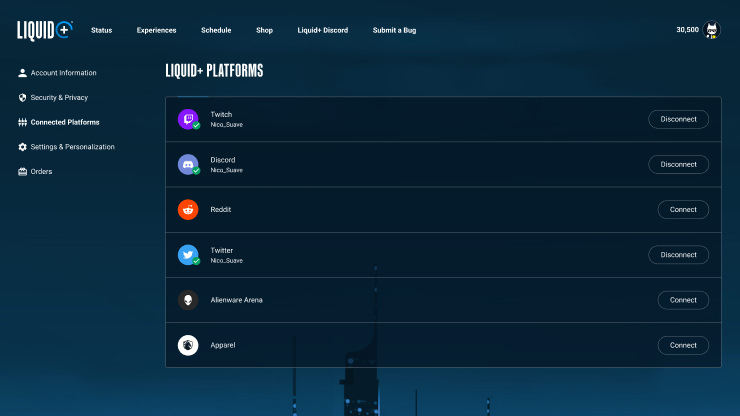Click the Nico_Suave name under Twitter
The width and height of the screenshot is (740, 416).
pos(227,261)
